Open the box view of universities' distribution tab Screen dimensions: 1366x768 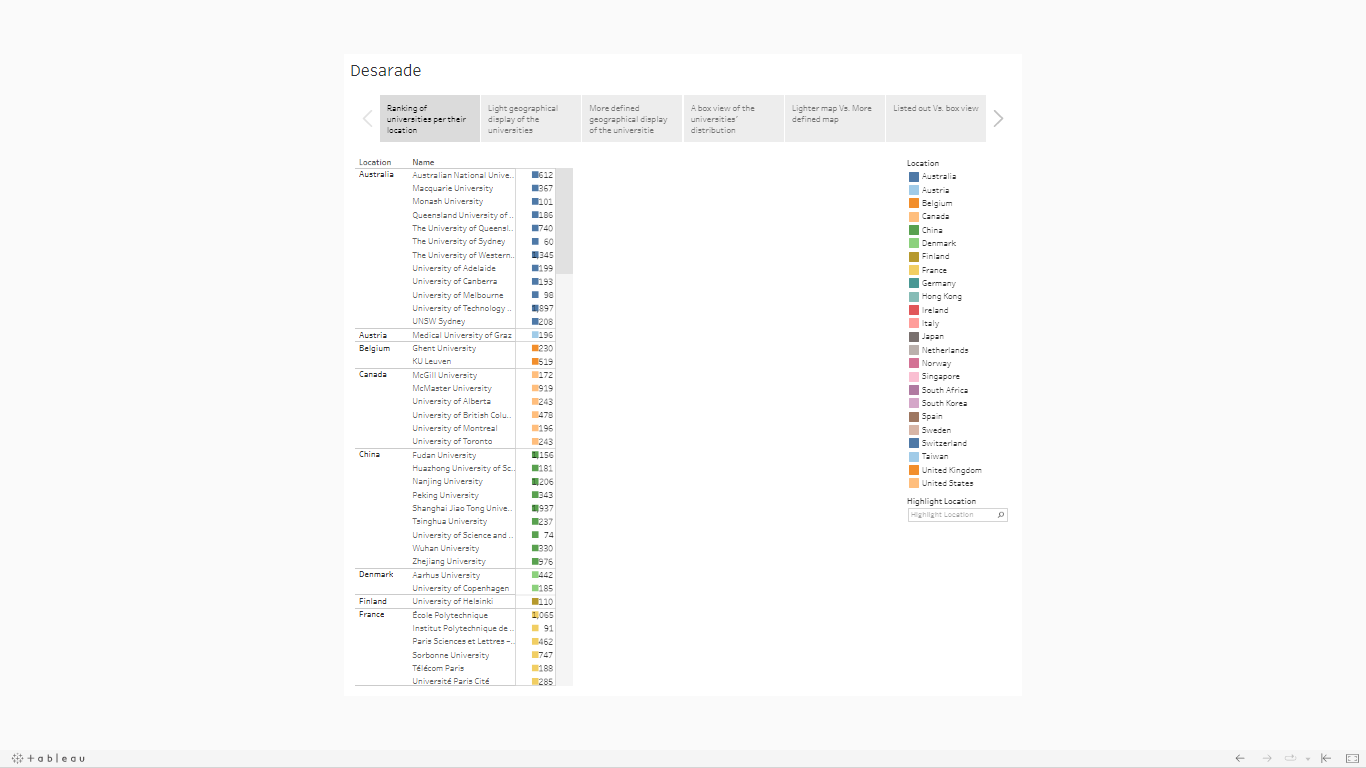coord(733,118)
